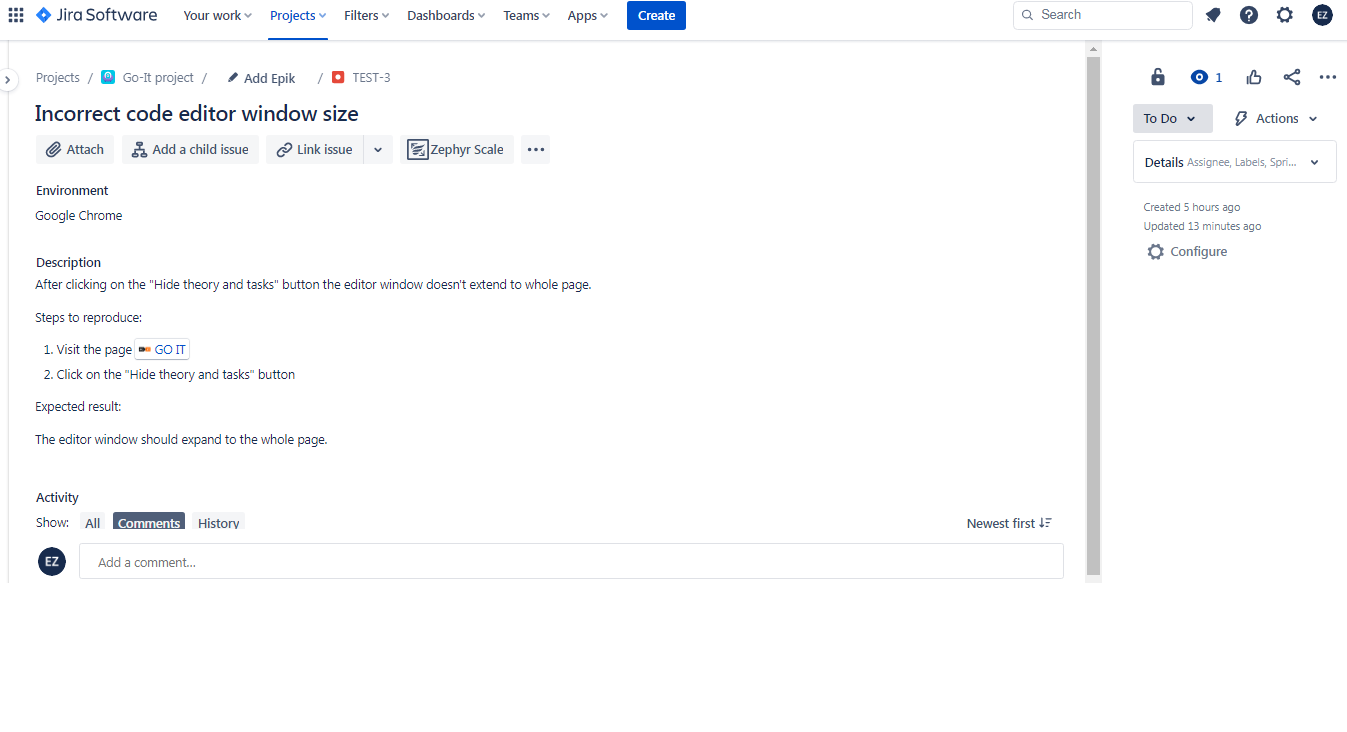Toggle access restrictions via the lock icon

1157,77
